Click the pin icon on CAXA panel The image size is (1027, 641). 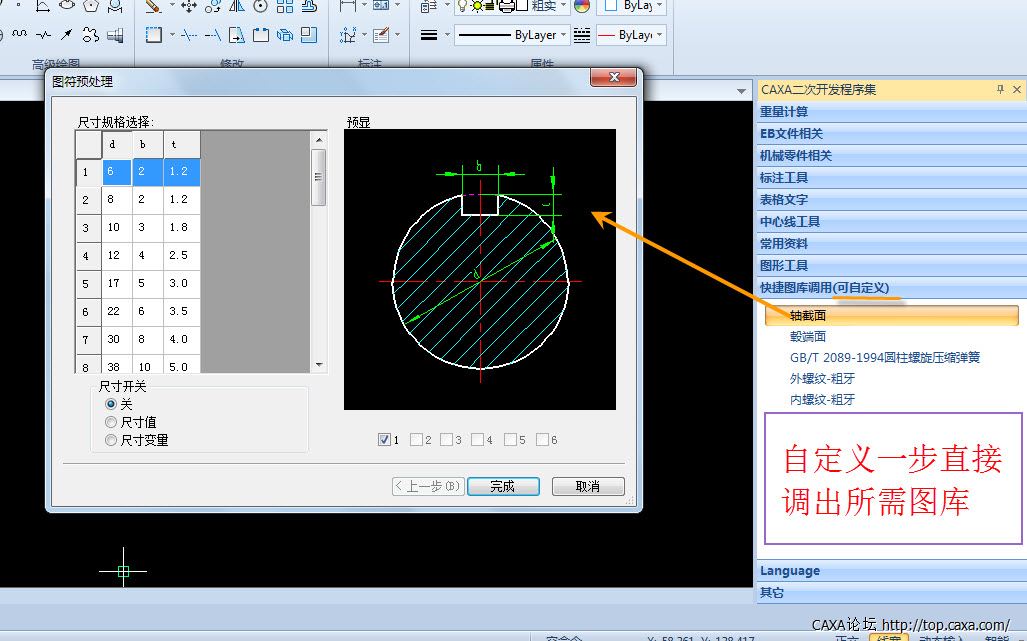(x=1000, y=90)
